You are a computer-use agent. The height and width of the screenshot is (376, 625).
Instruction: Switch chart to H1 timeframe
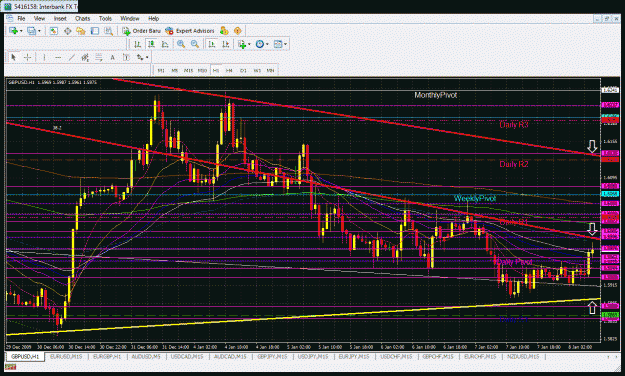(x=216, y=71)
